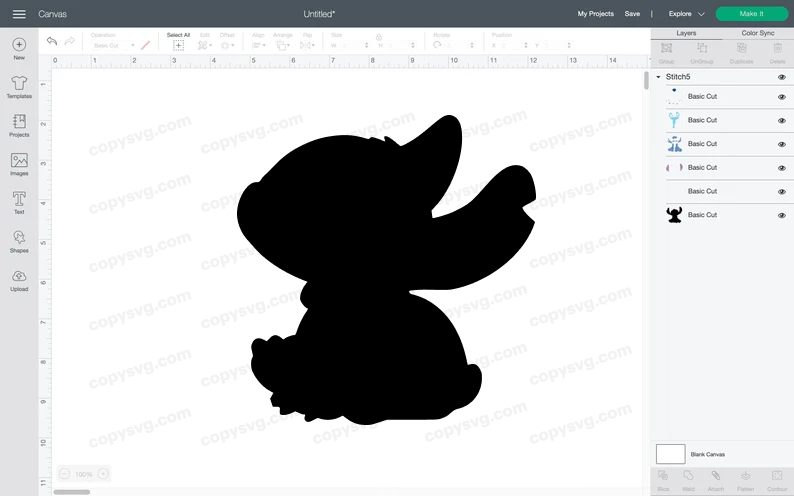Group the selected layers
The image size is (794, 496).
pos(666,53)
